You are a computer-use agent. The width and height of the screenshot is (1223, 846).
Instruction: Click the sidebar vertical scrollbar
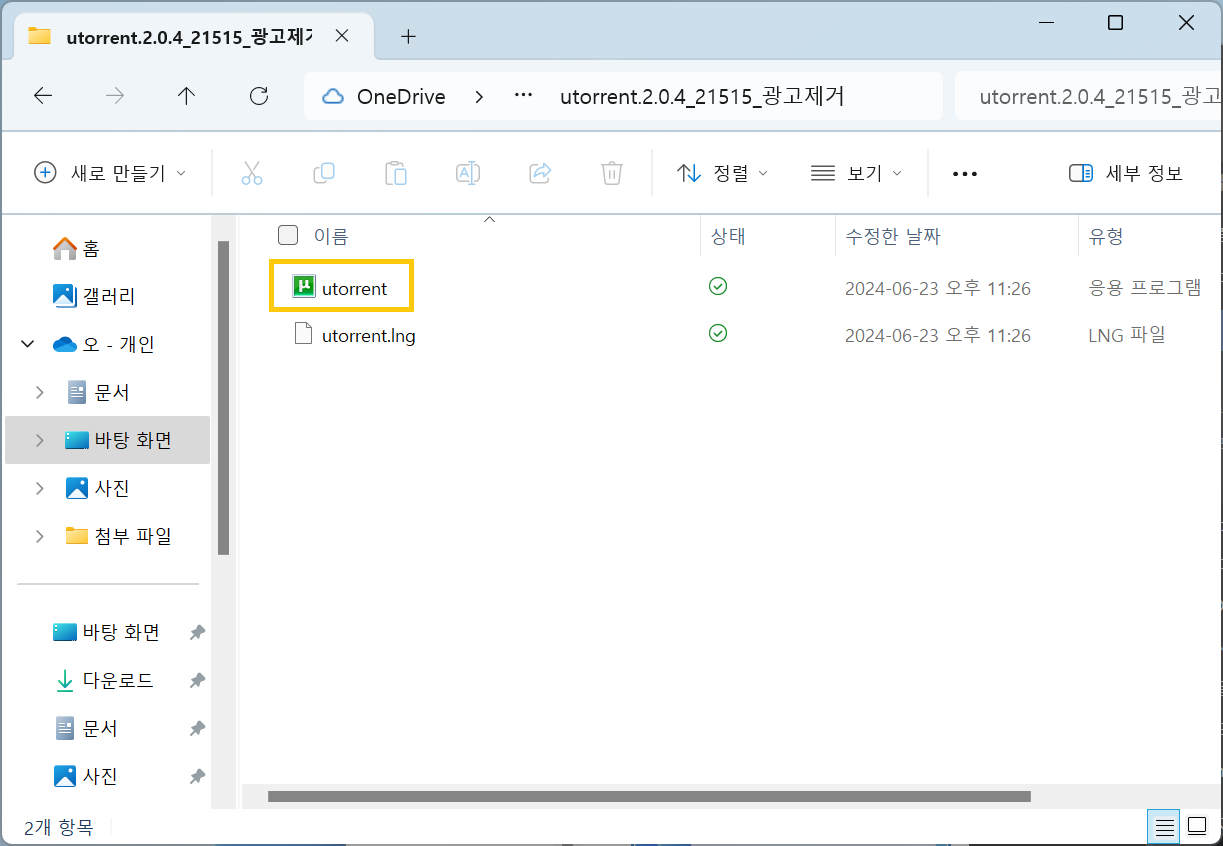click(x=224, y=398)
